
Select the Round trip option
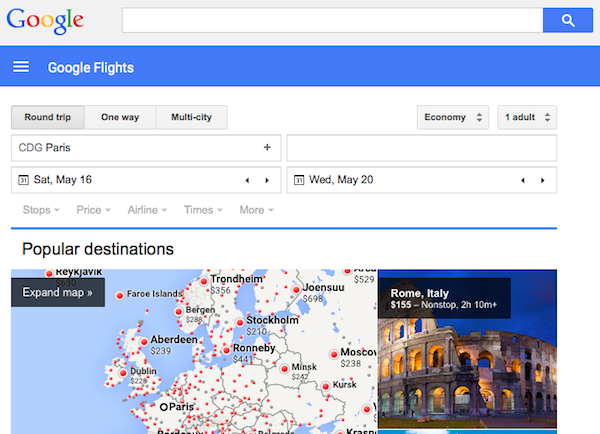click(x=47, y=117)
